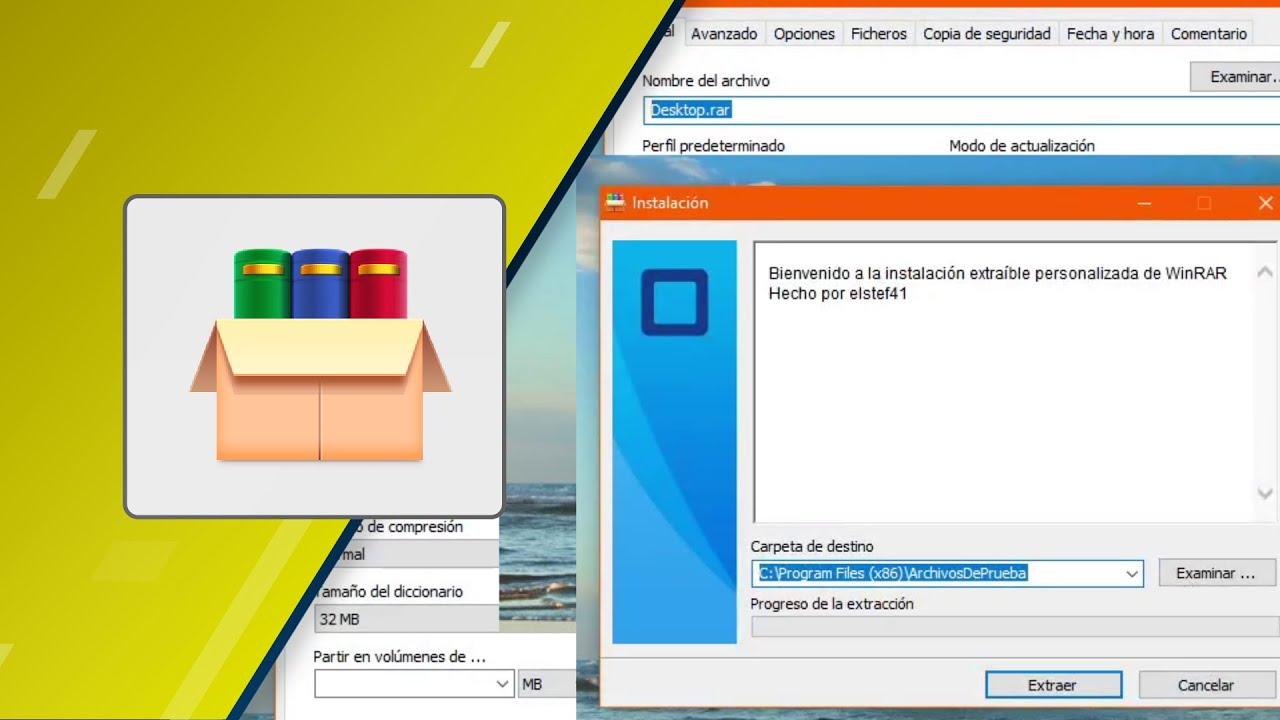Click the WinRAR icon in Instalación title bar

(616, 202)
